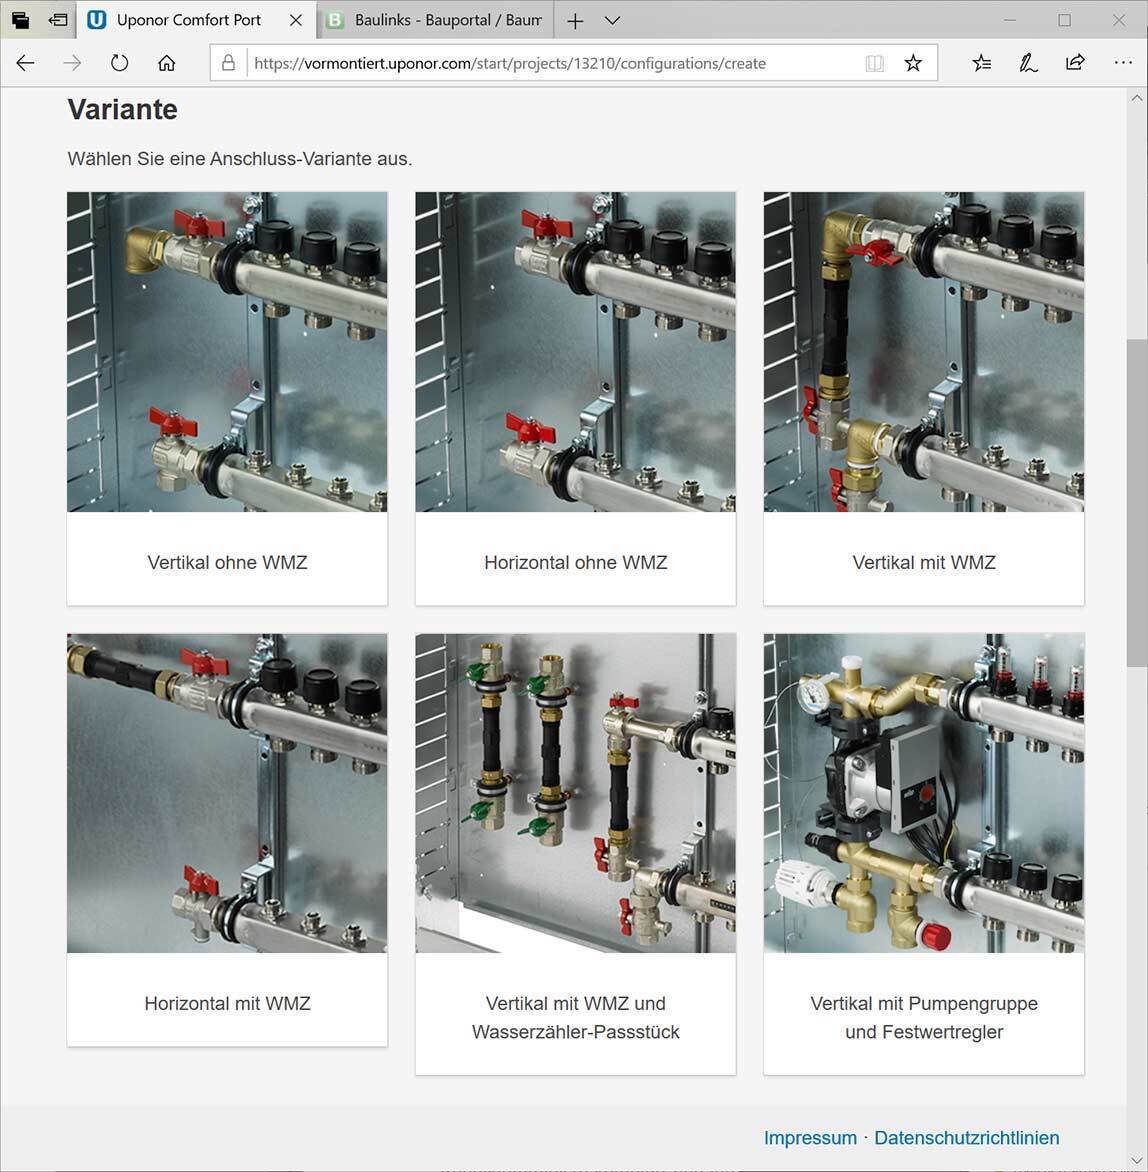Show tab previews chevron
The image size is (1148, 1172).
point(612,21)
